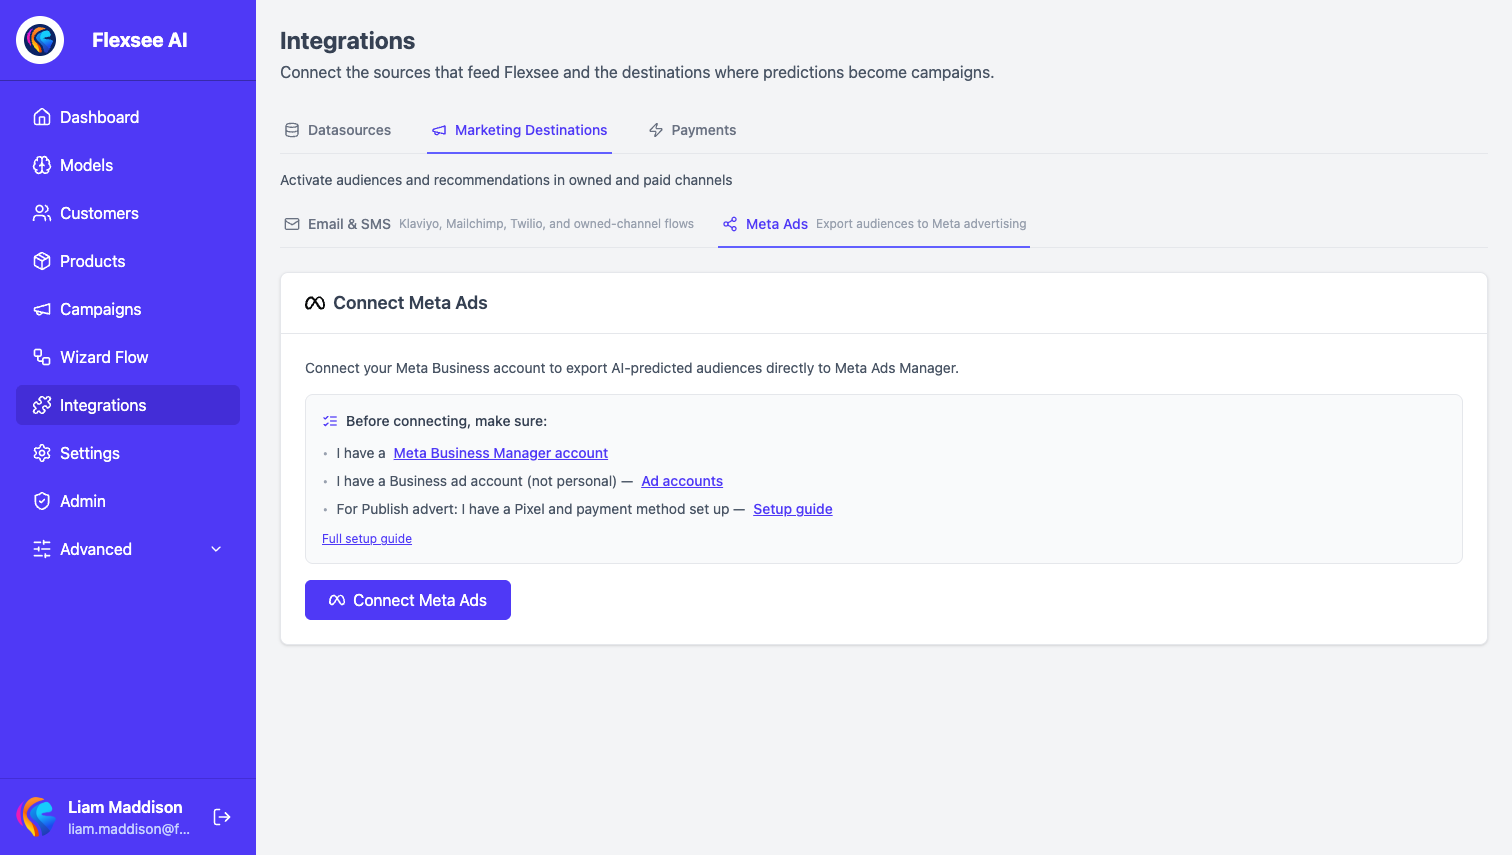Click the Admin shield icon
The image size is (1512, 855).
point(42,501)
